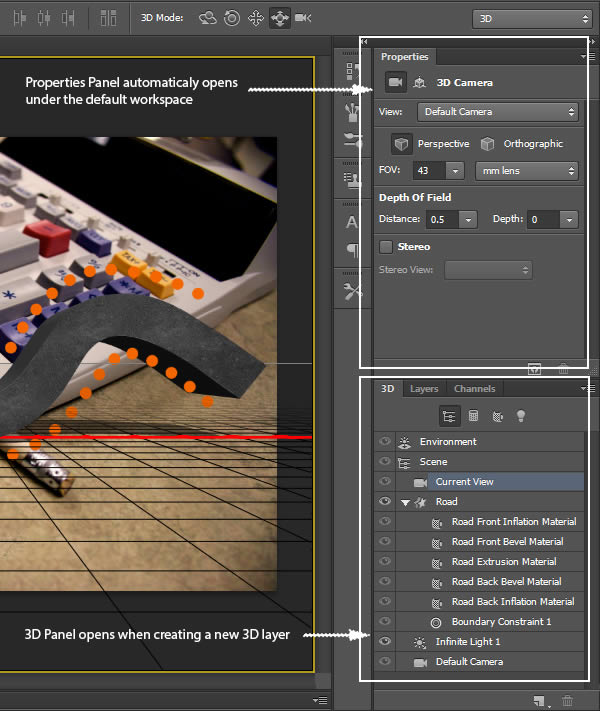
Task: Click the trash icon at Properties panel bottom
Action: [563, 369]
